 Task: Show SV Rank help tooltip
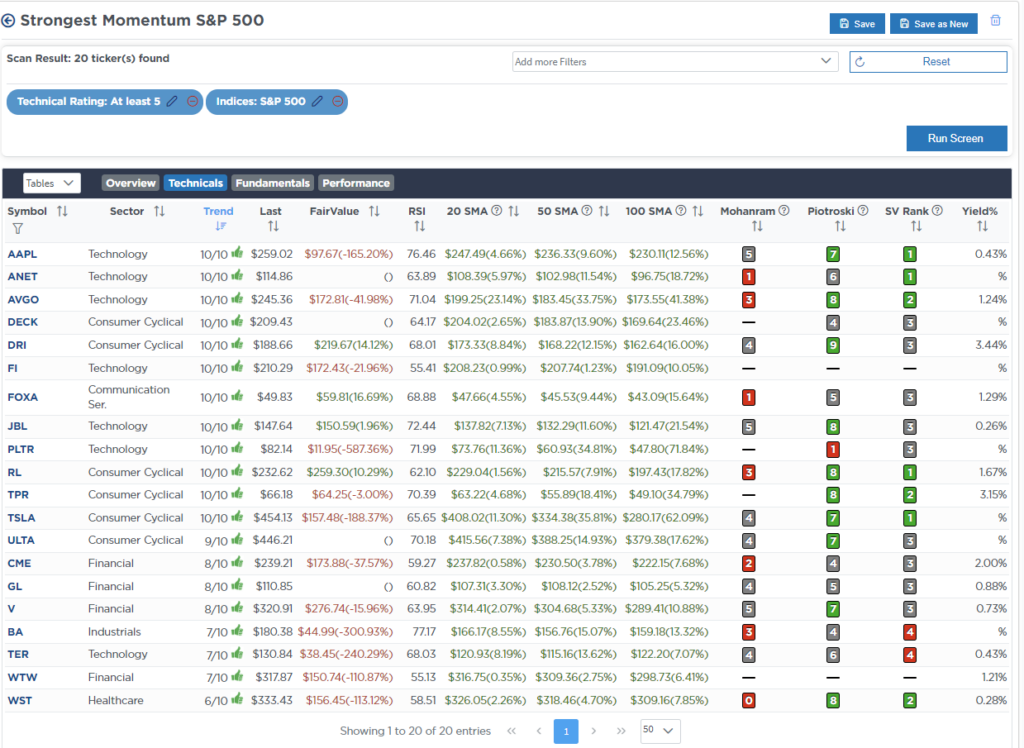[x=937, y=210]
